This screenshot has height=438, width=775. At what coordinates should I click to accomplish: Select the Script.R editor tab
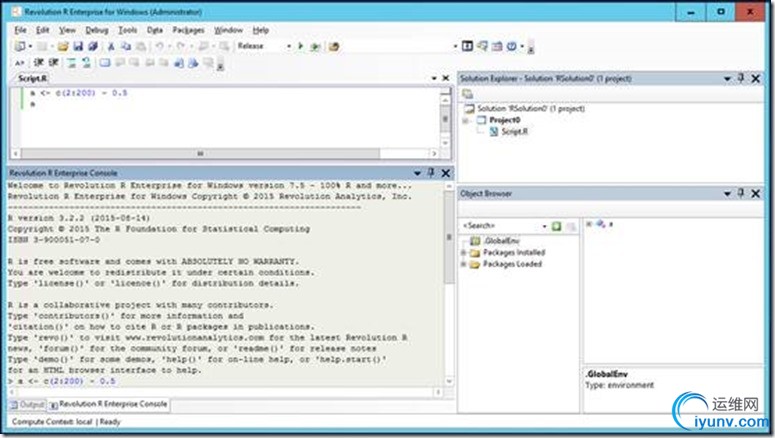pos(33,78)
